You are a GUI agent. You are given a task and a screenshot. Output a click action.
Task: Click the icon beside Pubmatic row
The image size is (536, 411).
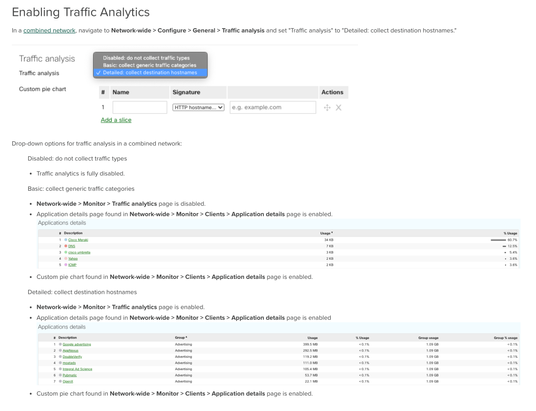(60, 375)
